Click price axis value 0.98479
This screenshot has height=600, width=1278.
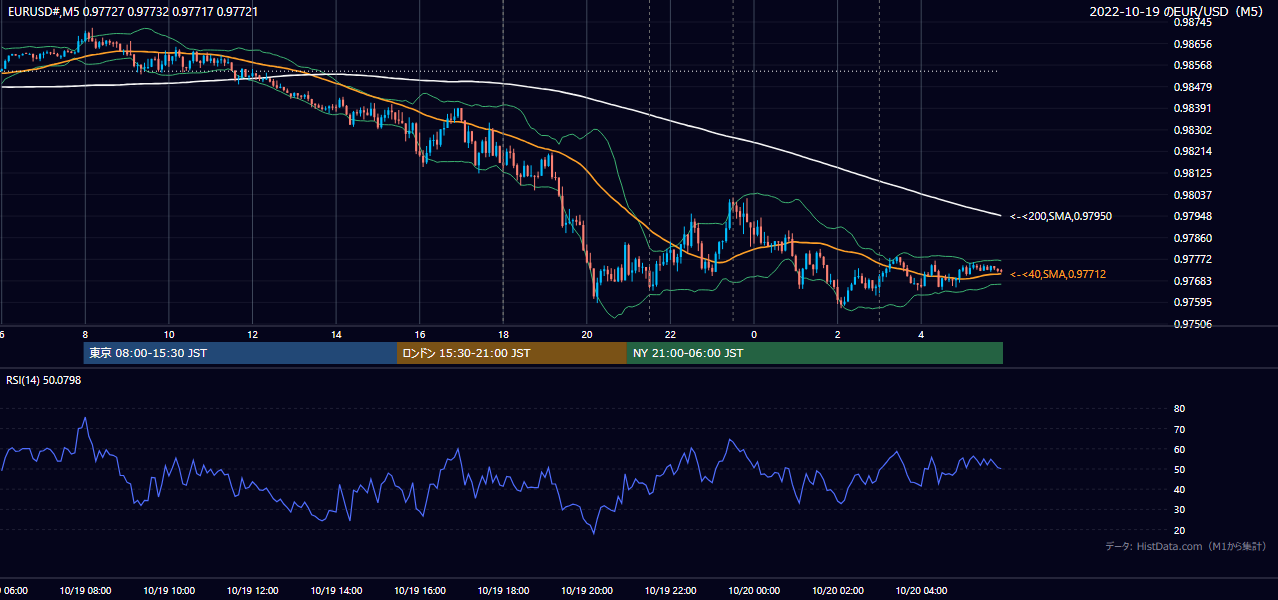click(x=1192, y=87)
